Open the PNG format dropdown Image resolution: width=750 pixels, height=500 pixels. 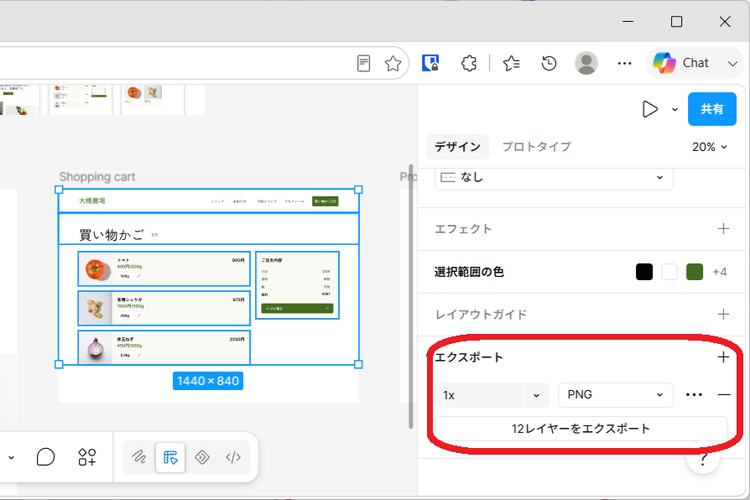(615, 395)
